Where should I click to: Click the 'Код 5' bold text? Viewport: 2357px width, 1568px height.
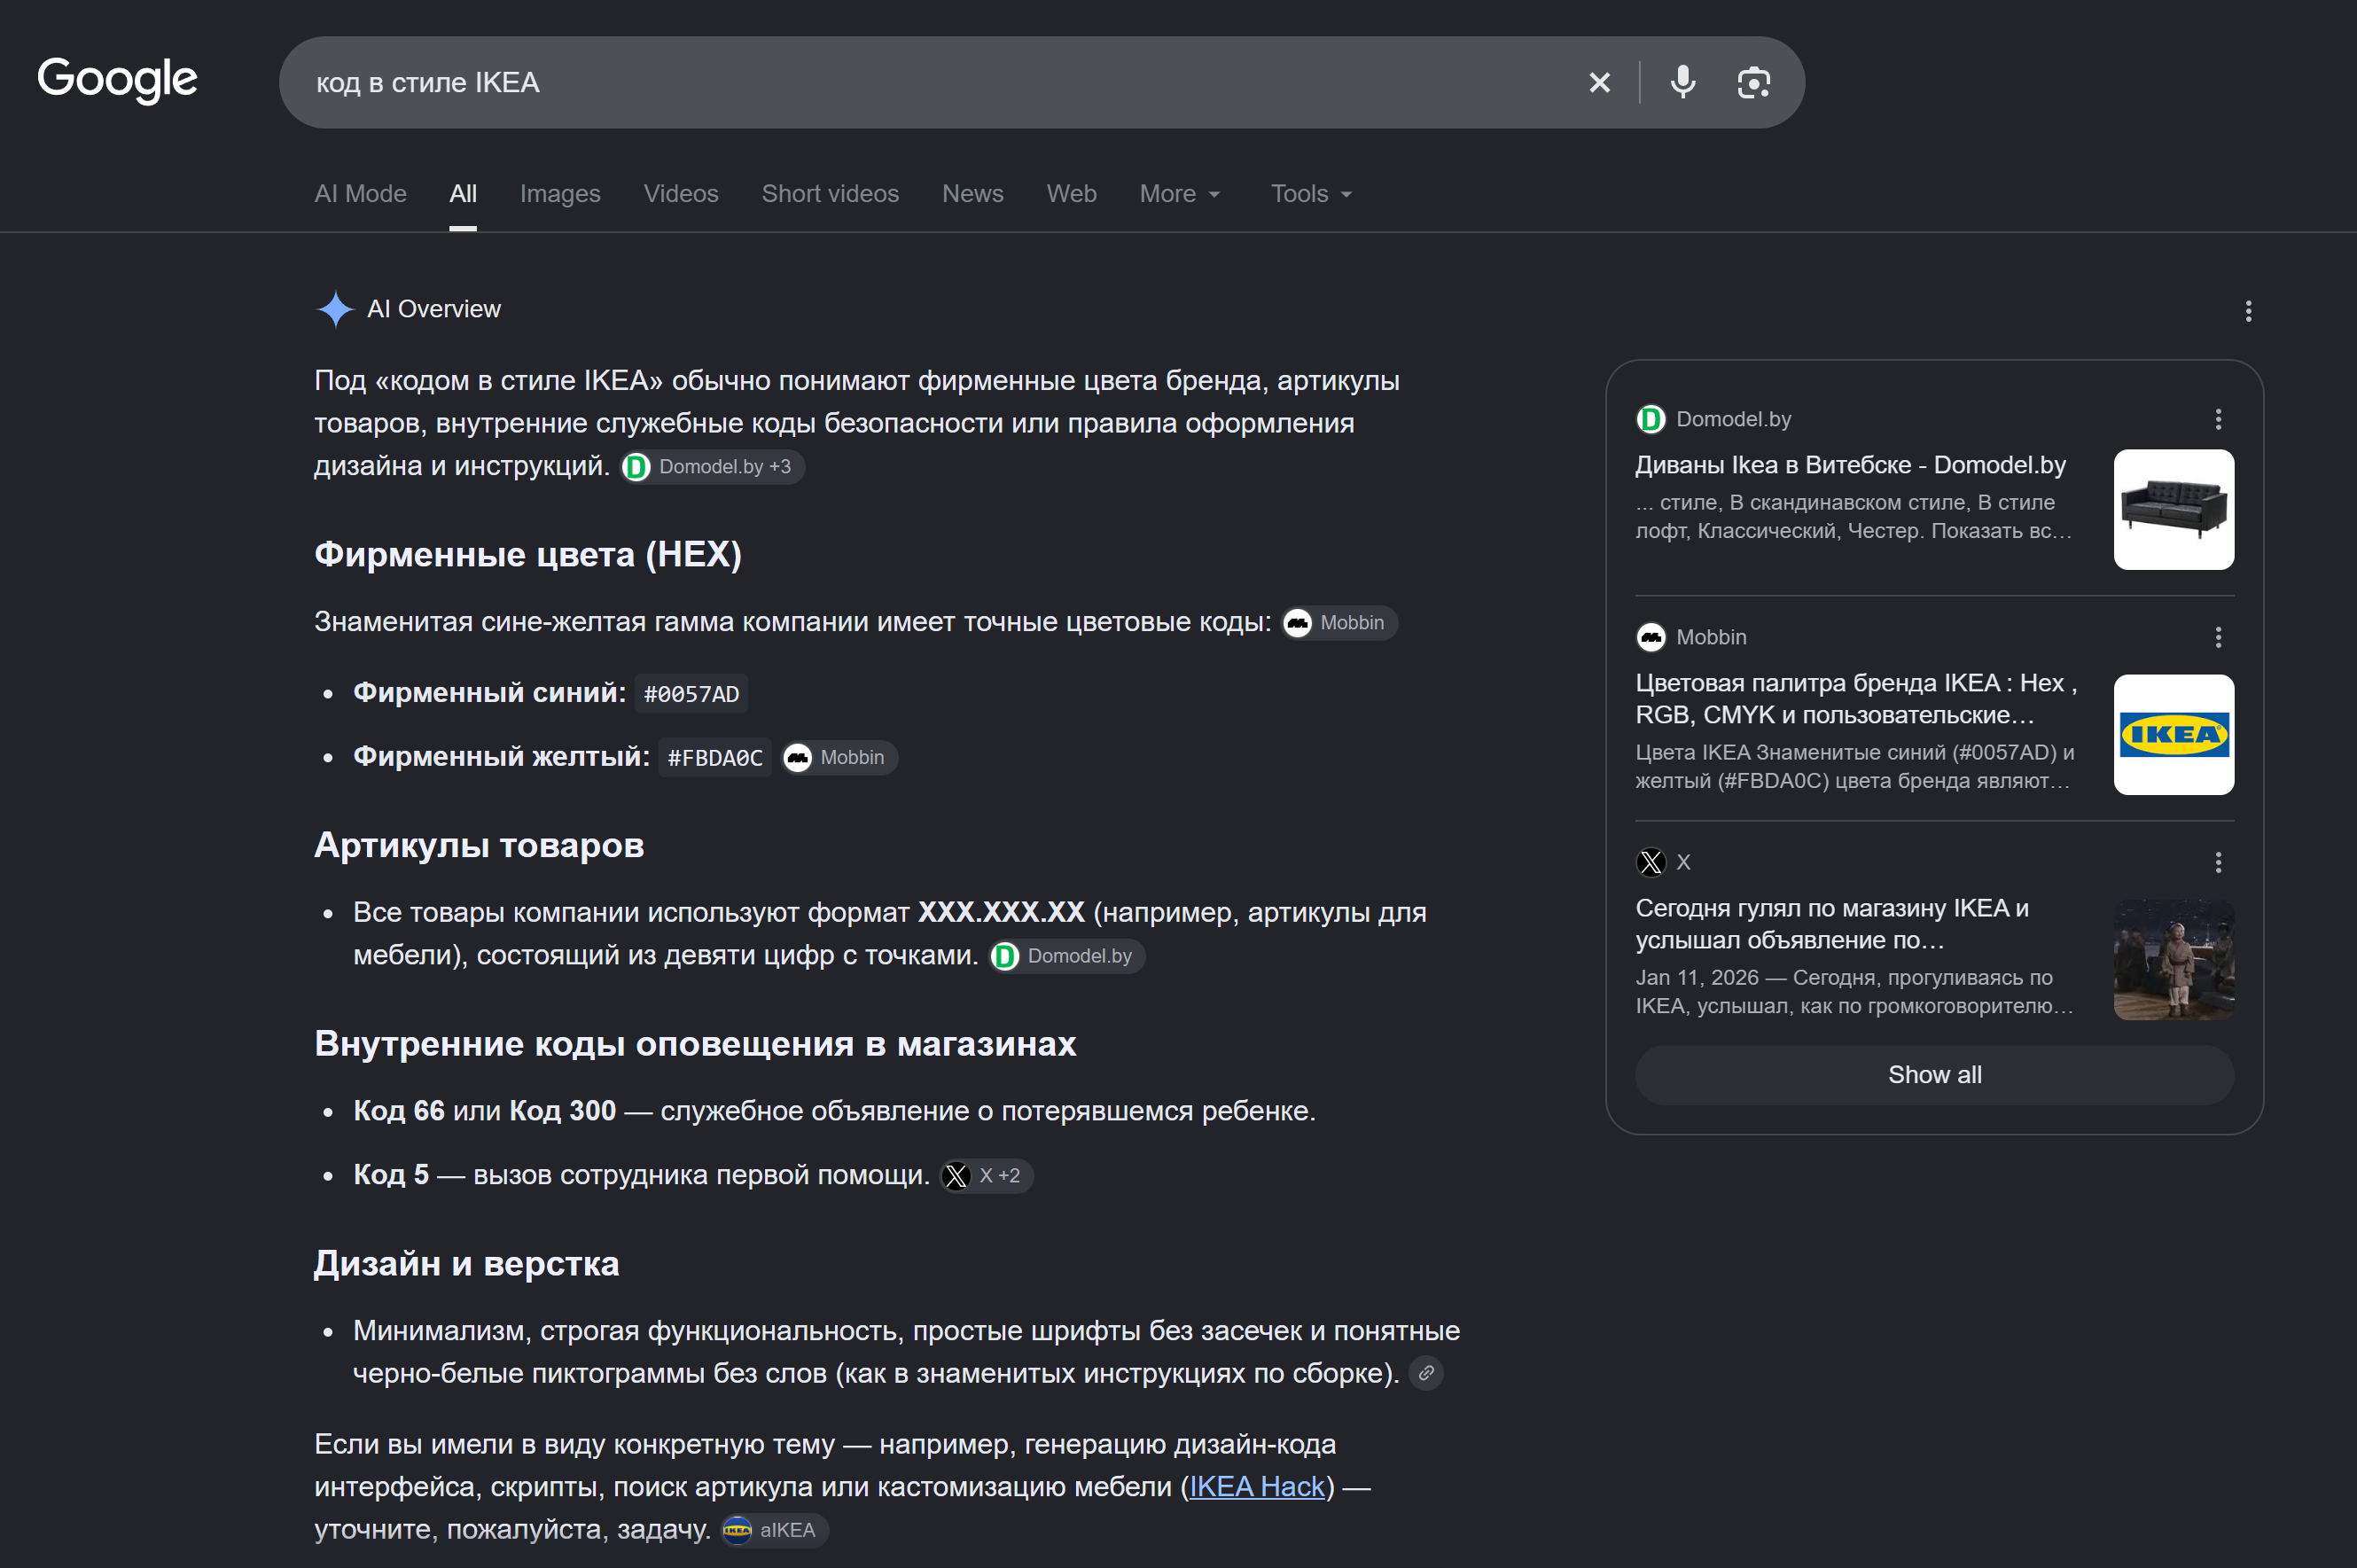(391, 1175)
